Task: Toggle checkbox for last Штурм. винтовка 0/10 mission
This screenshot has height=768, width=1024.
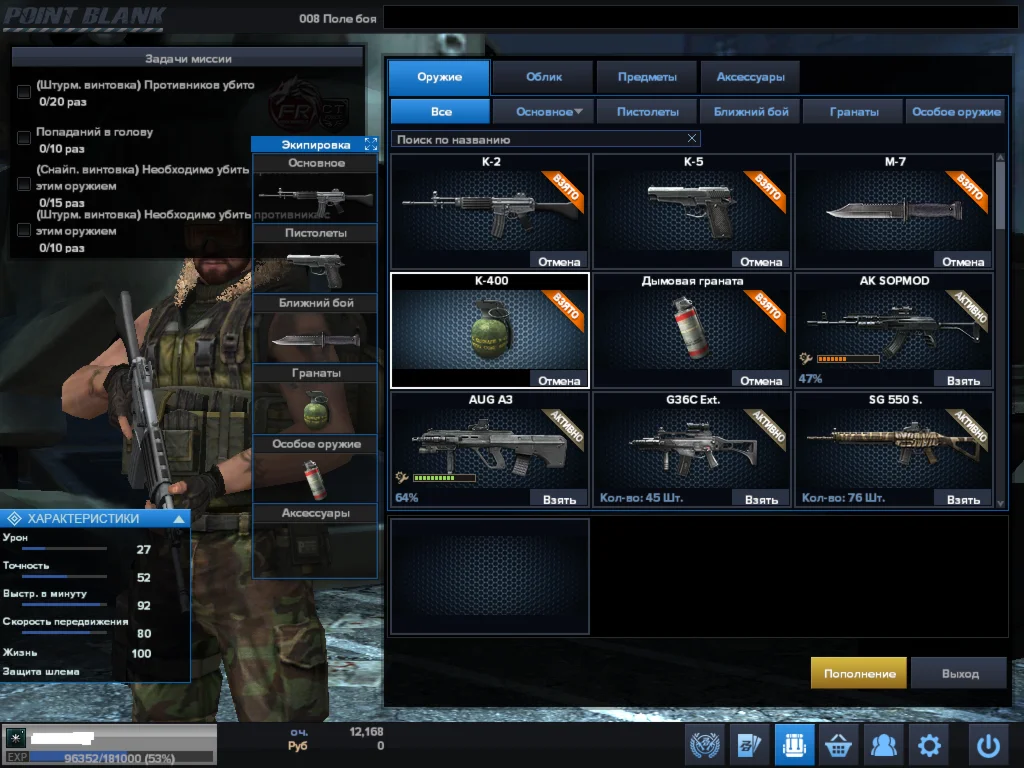Action: tap(24, 230)
